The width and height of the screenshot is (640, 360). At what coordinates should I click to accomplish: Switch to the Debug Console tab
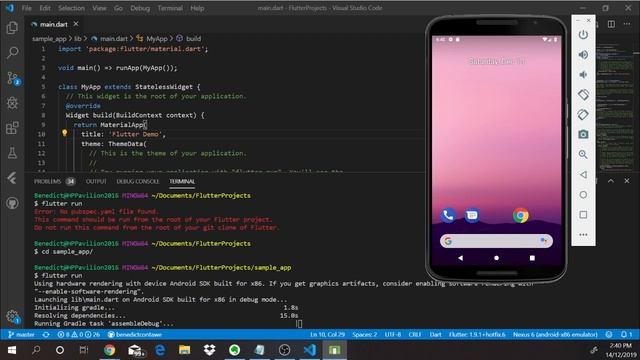point(138,181)
